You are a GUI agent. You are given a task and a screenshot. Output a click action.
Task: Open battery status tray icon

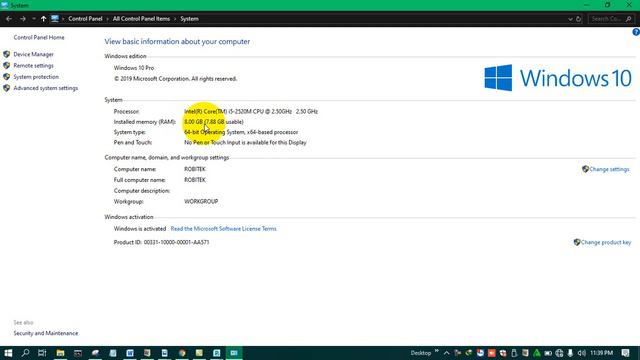click(548, 353)
